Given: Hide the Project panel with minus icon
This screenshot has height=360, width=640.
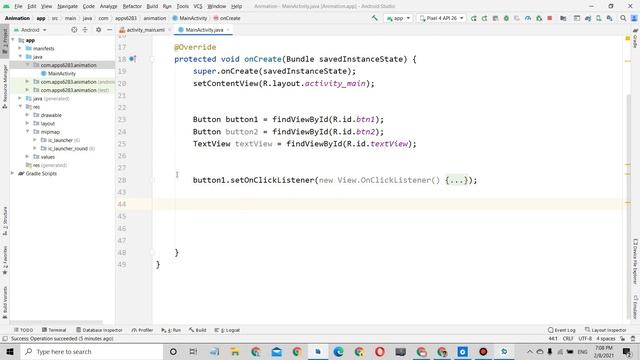Looking at the screenshot, I should pos(109,30).
